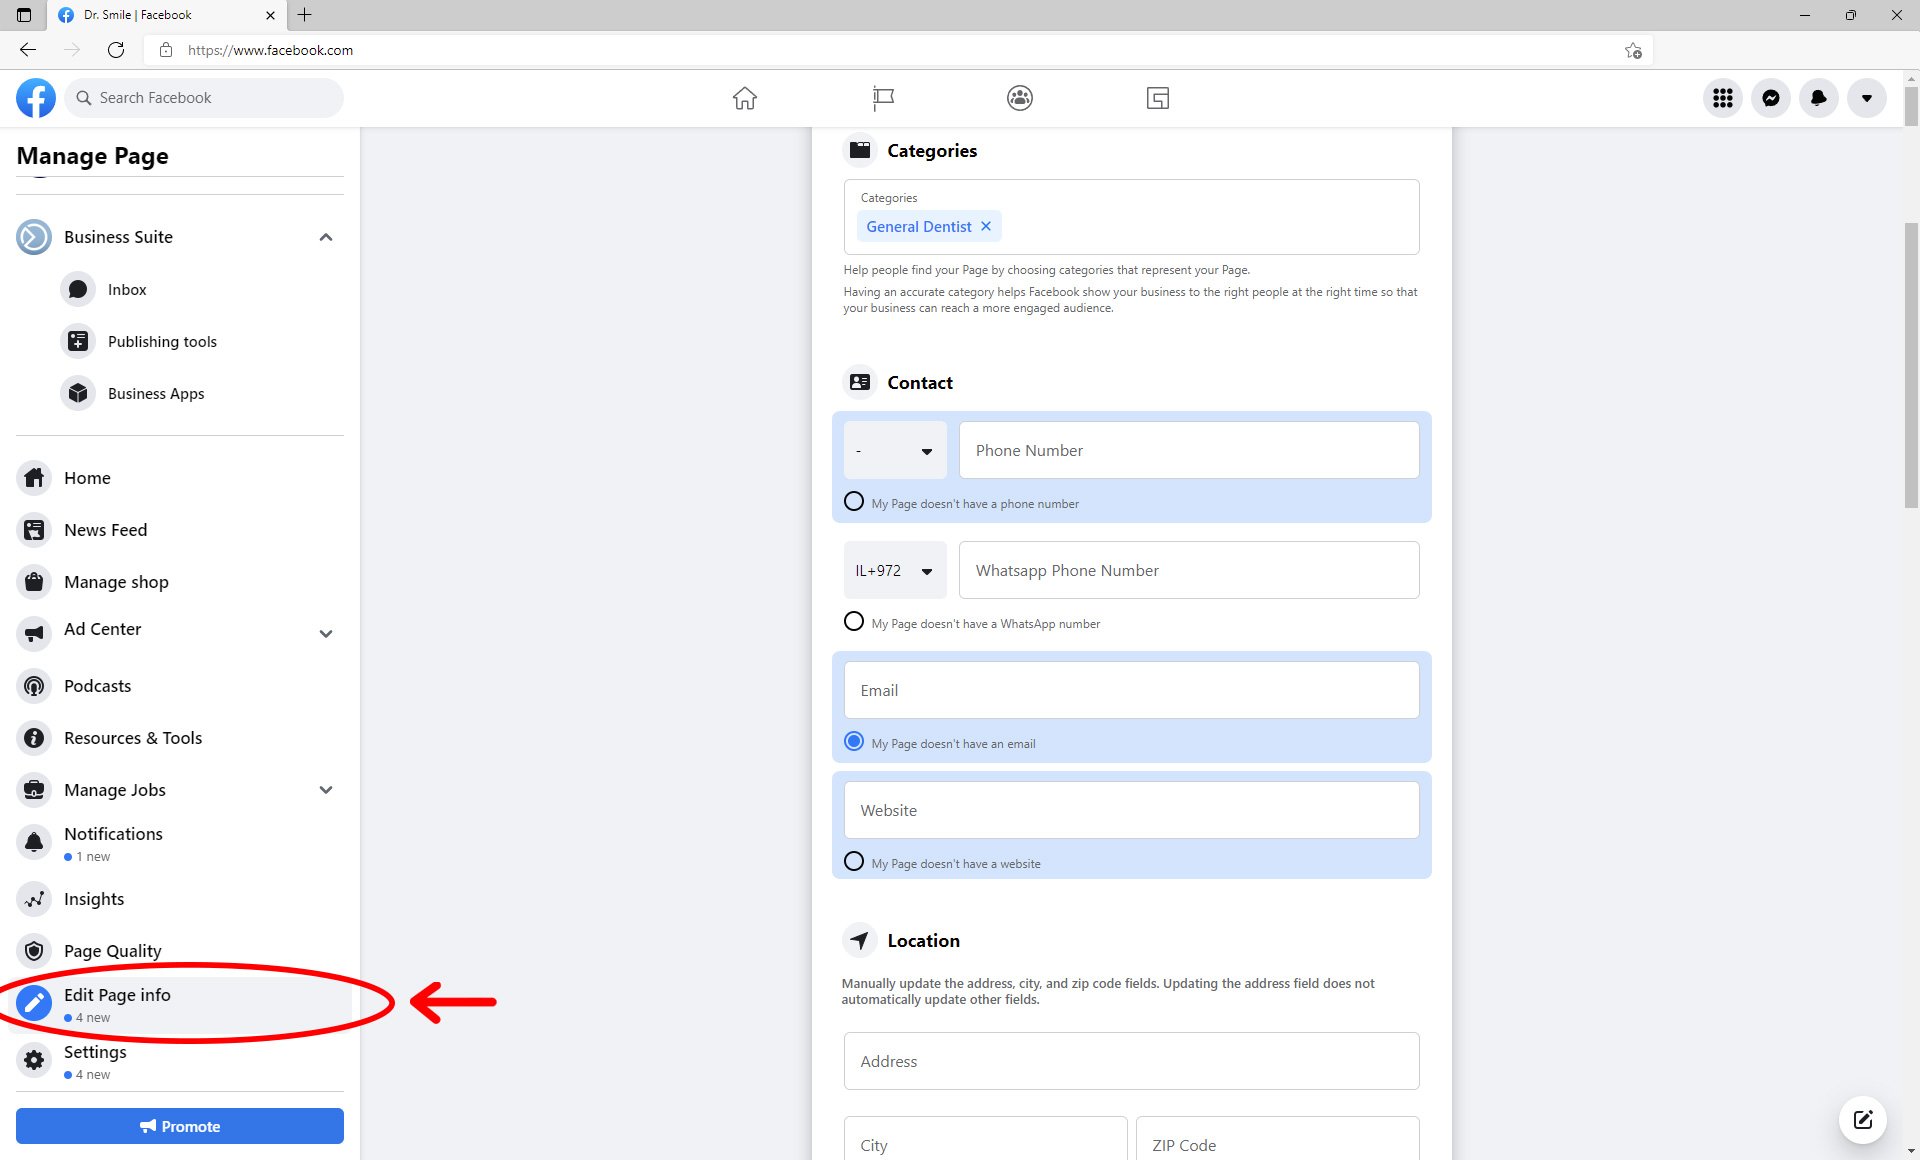Click the new message compose floating icon
Viewport: 1920px width, 1160px height.
click(1863, 1120)
